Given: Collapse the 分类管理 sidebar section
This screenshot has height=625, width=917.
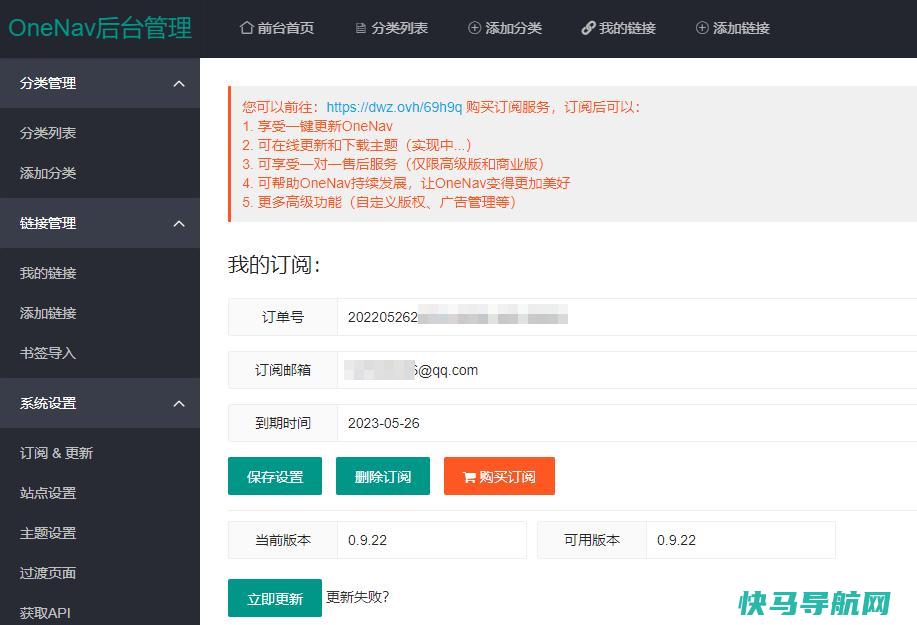Looking at the screenshot, I should (179, 84).
